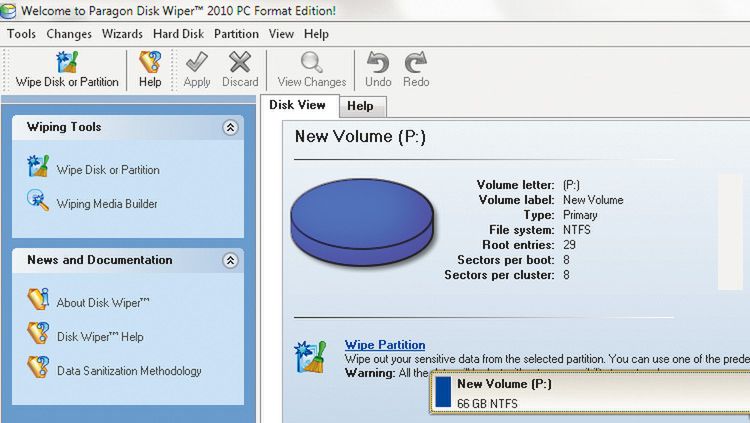
Task: Click the Root entries value '29'
Action: 569,245
